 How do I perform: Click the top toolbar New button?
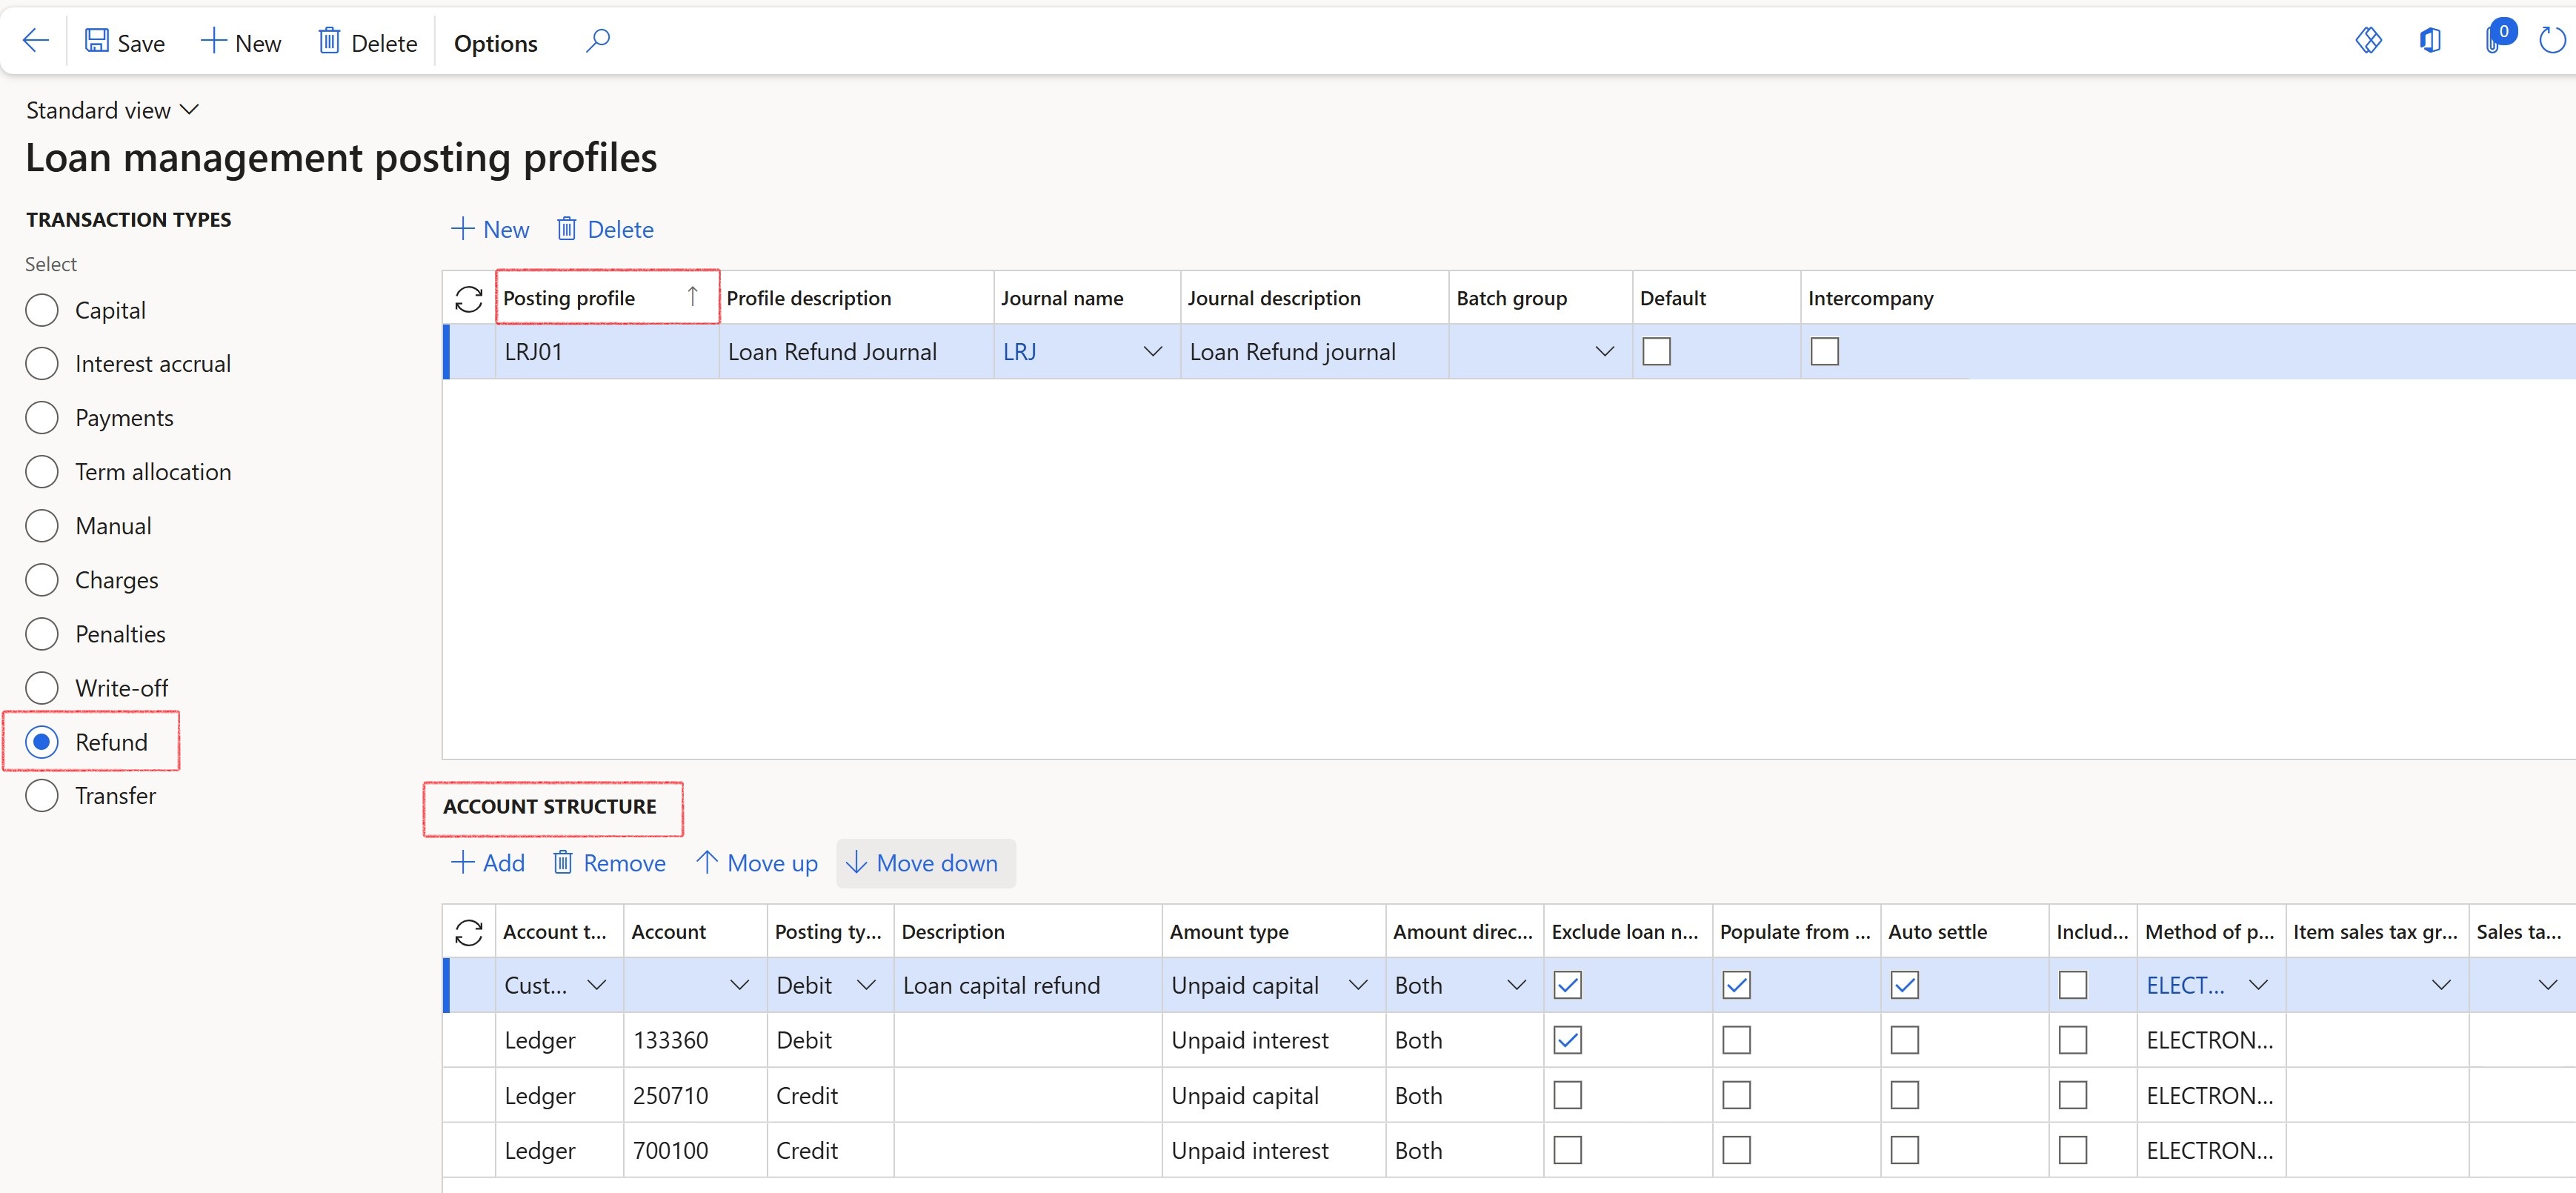tap(241, 42)
